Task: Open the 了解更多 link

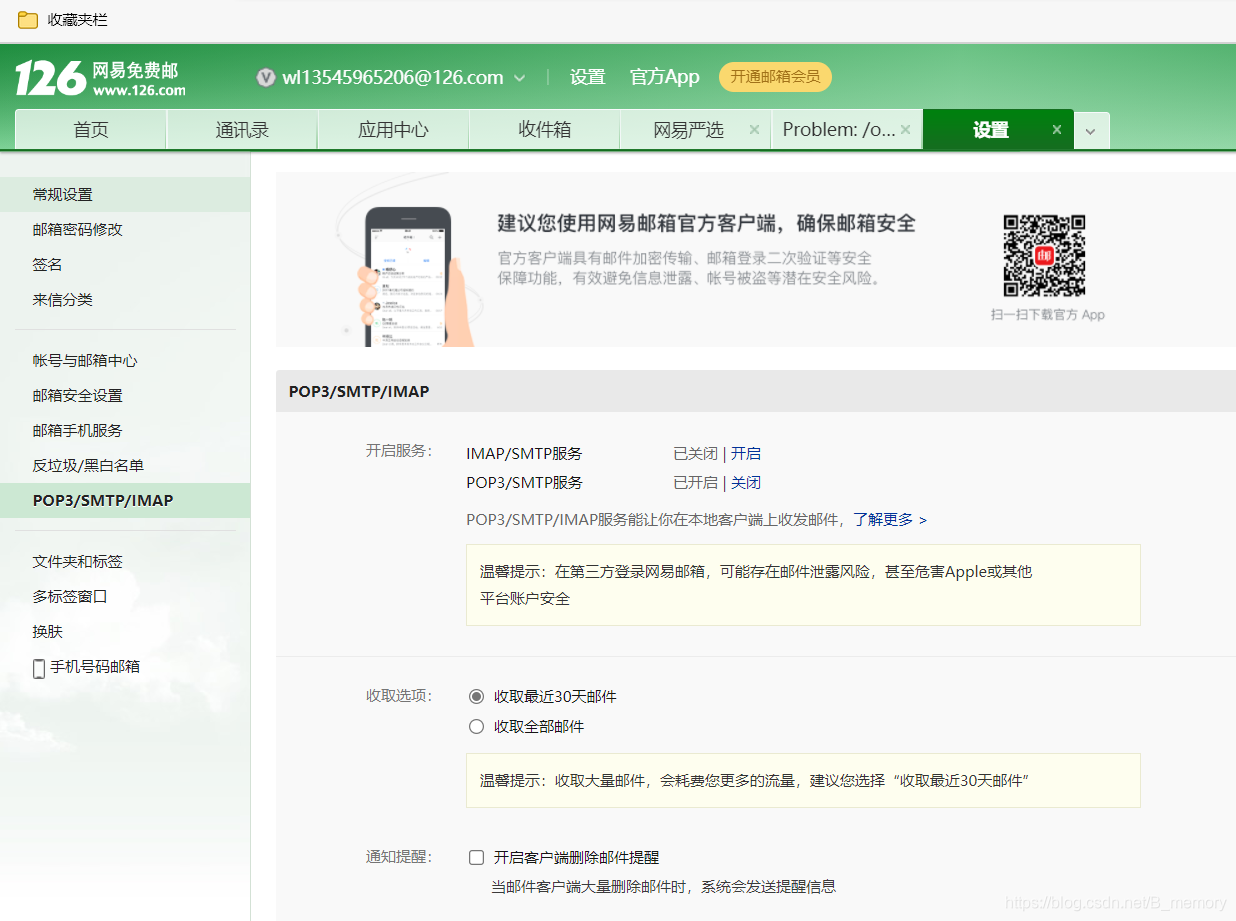Action: (881, 519)
